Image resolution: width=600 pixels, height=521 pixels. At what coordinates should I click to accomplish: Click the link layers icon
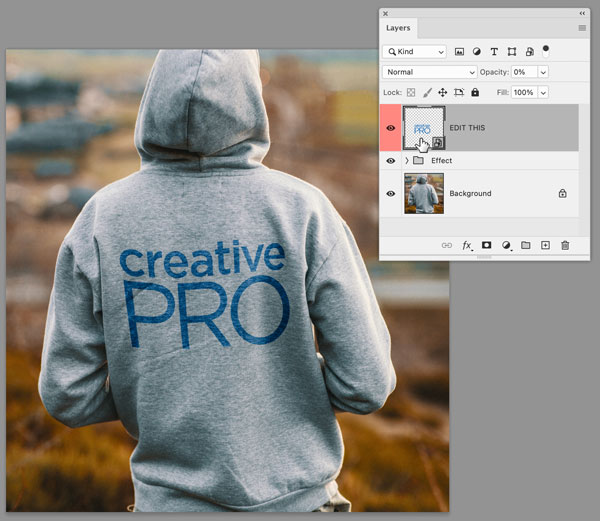pyautogui.click(x=447, y=245)
